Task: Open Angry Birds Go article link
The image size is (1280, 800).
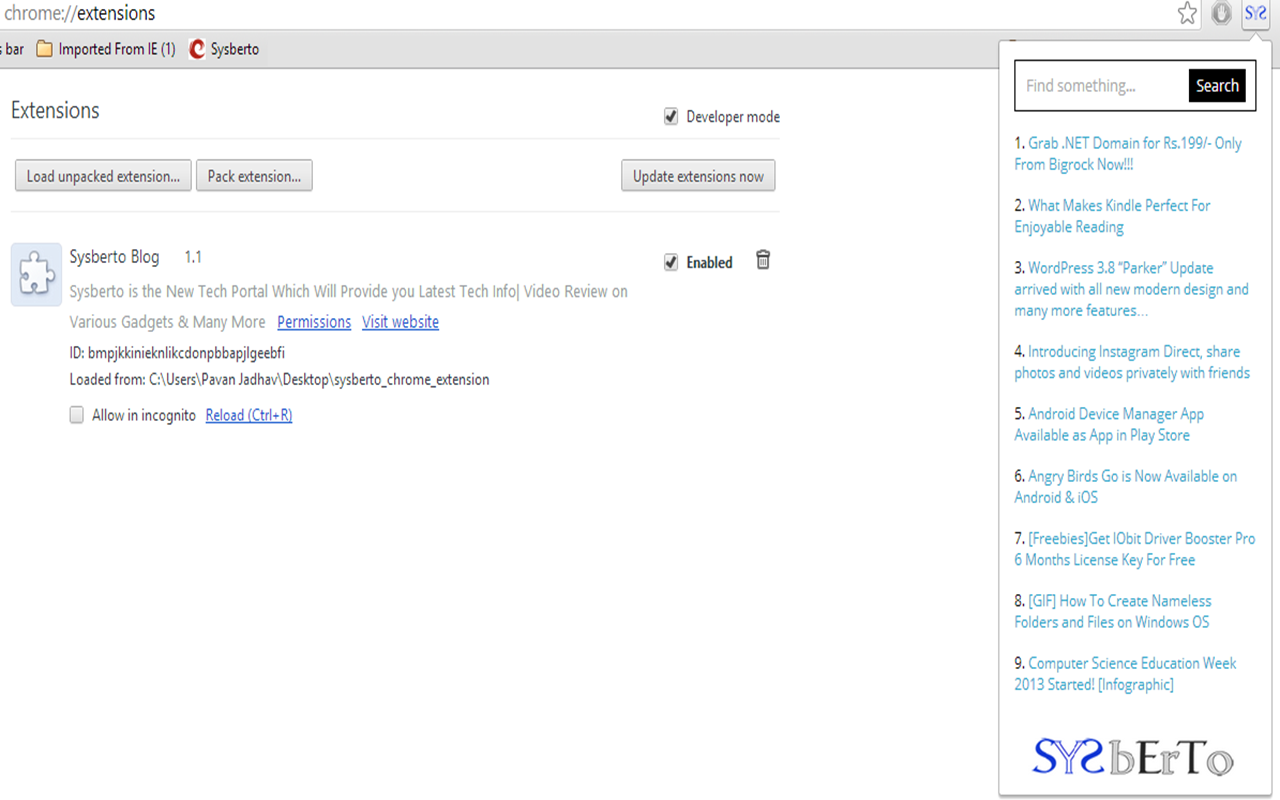Action: [x=1125, y=486]
